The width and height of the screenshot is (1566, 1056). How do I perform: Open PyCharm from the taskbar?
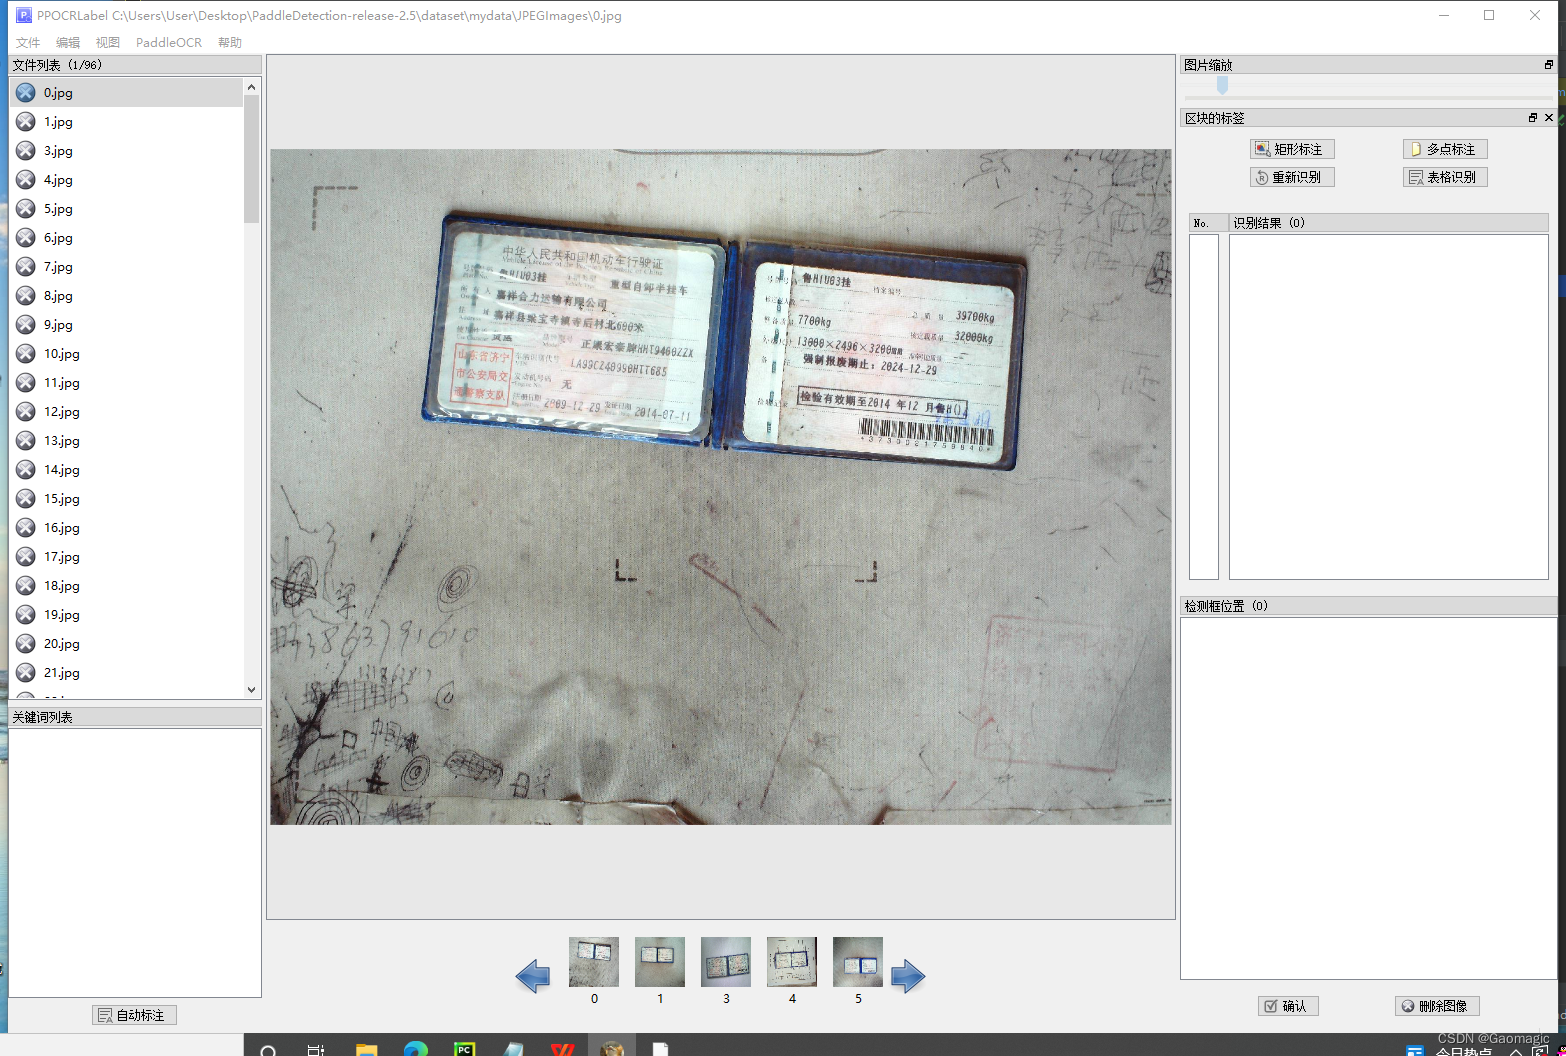(464, 1049)
